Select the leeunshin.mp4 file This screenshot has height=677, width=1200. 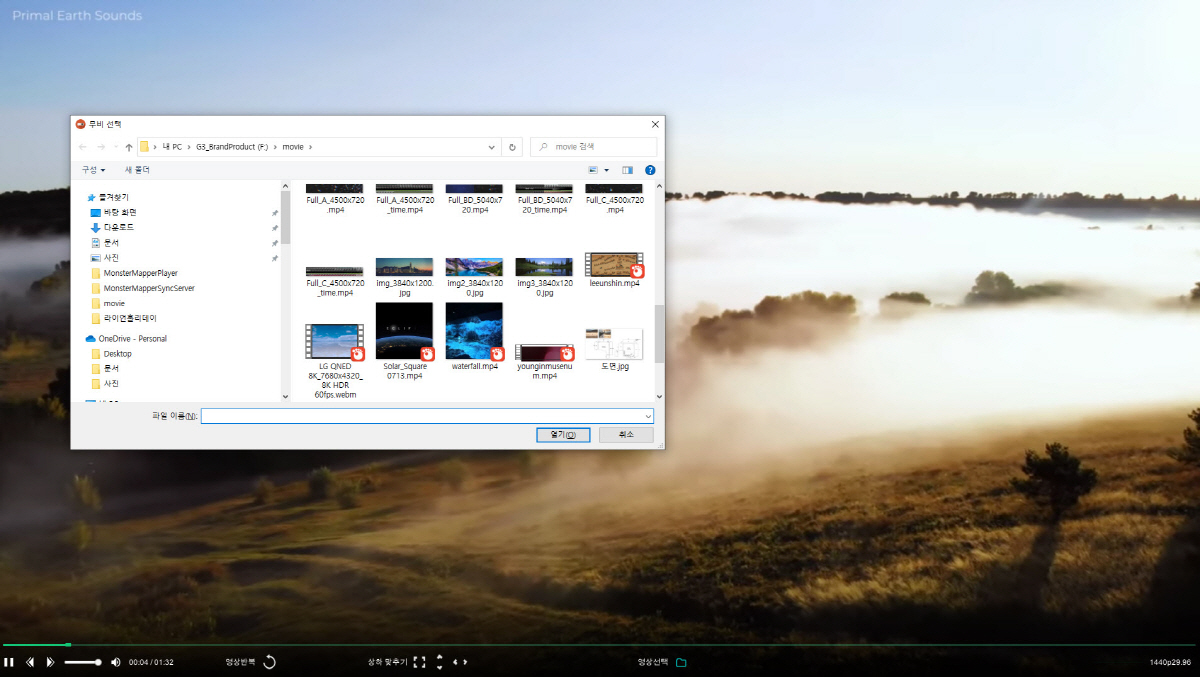pos(614,270)
